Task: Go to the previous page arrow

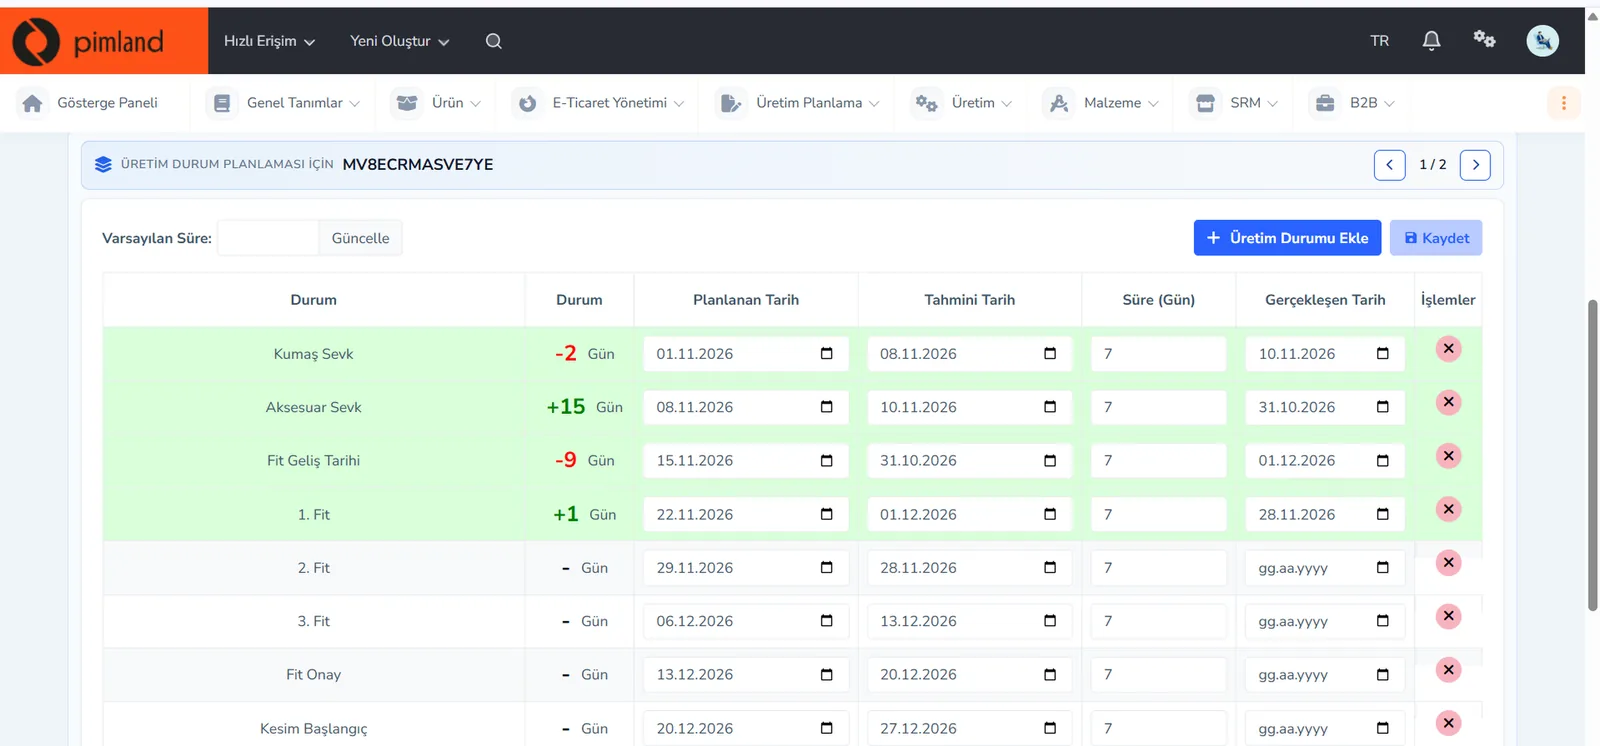Action: coord(1389,165)
